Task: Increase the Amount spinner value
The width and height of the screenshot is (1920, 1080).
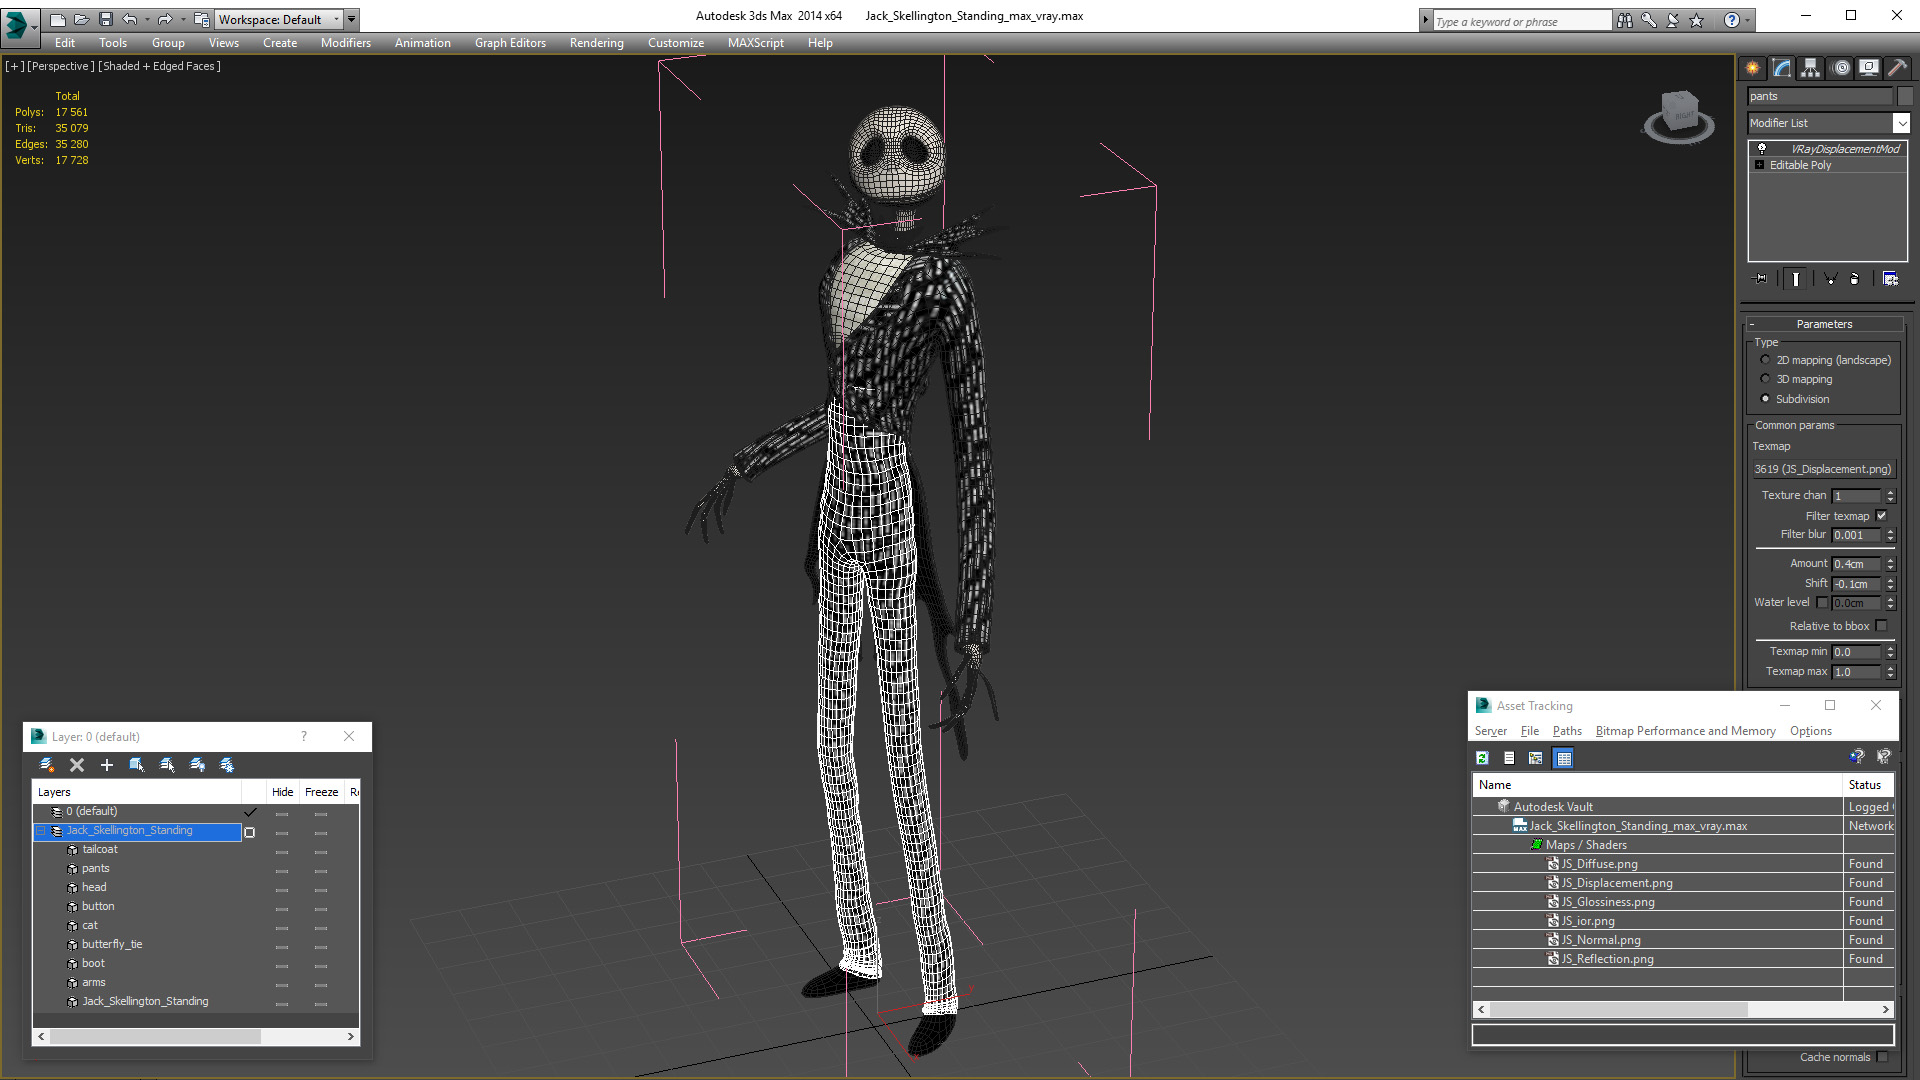Action: [x=1890, y=561]
